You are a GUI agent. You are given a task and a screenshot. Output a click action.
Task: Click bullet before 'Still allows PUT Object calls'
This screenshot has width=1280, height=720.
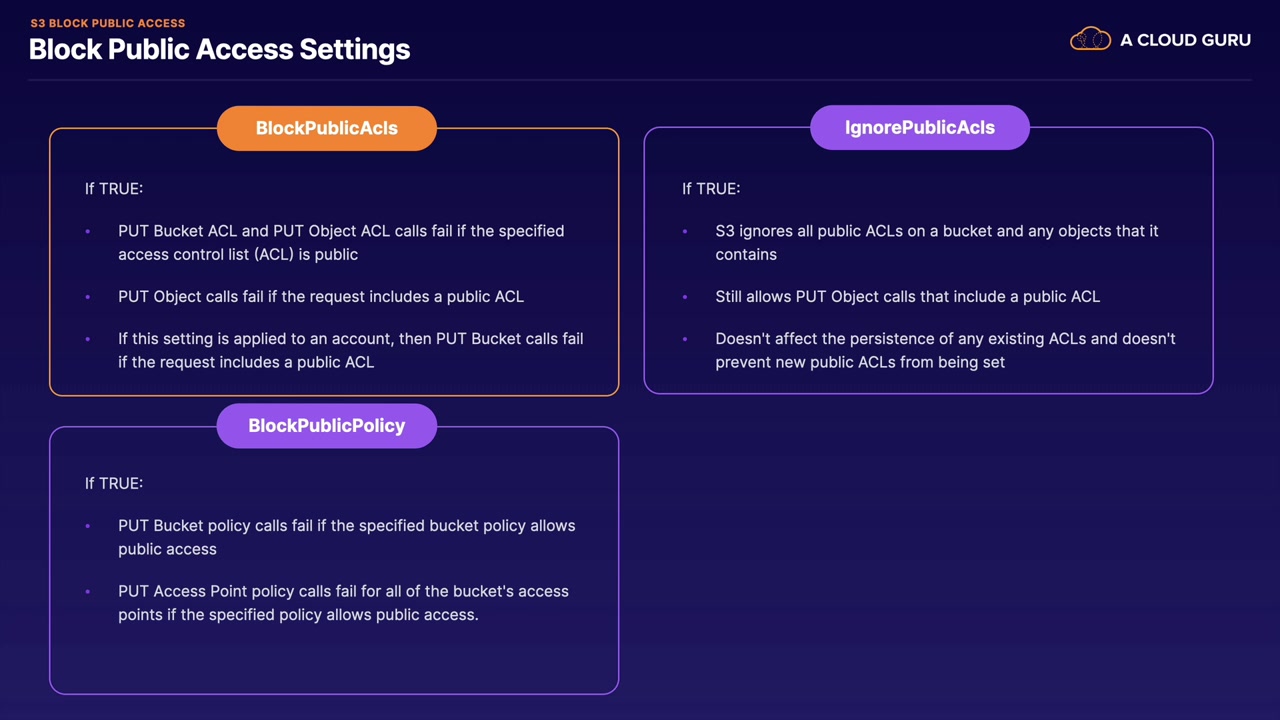[x=685, y=297]
